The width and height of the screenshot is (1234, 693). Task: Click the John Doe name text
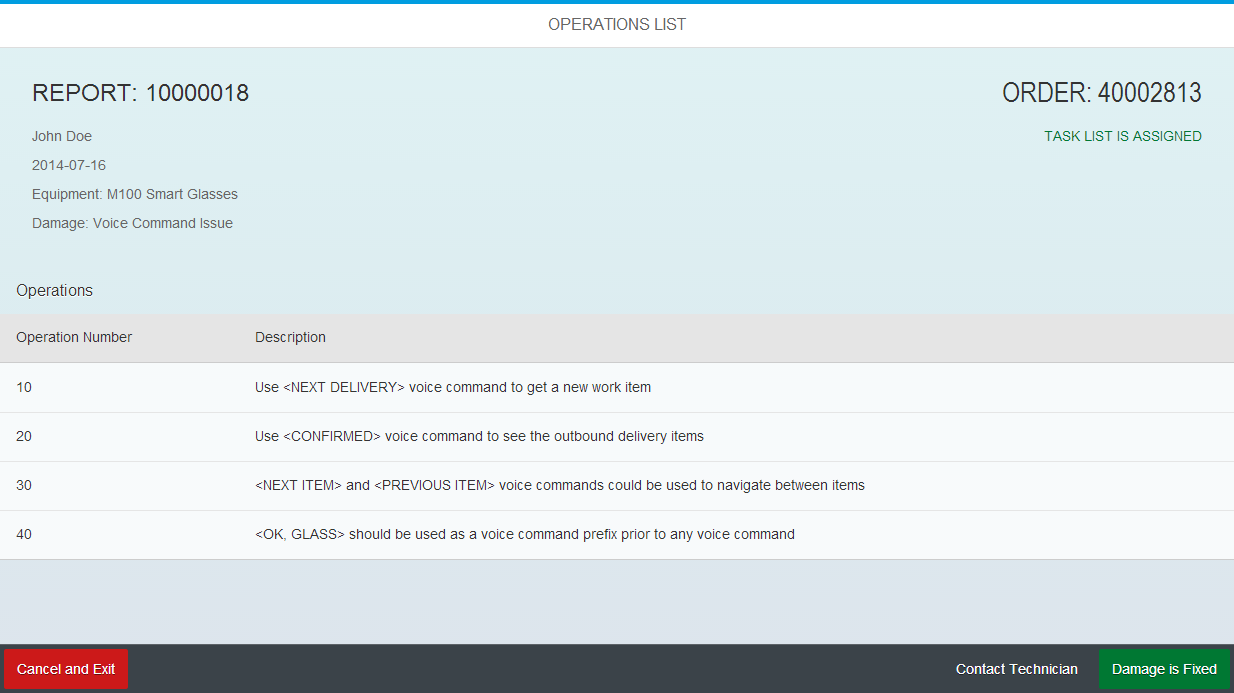(x=62, y=136)
